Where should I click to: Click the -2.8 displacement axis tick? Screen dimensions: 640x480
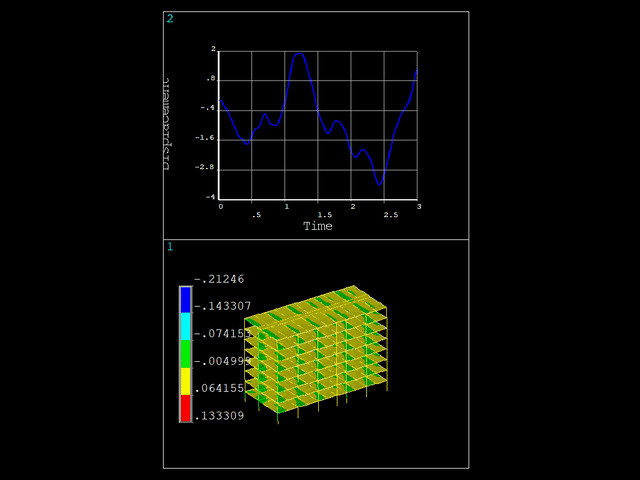[x=207, y=167]
